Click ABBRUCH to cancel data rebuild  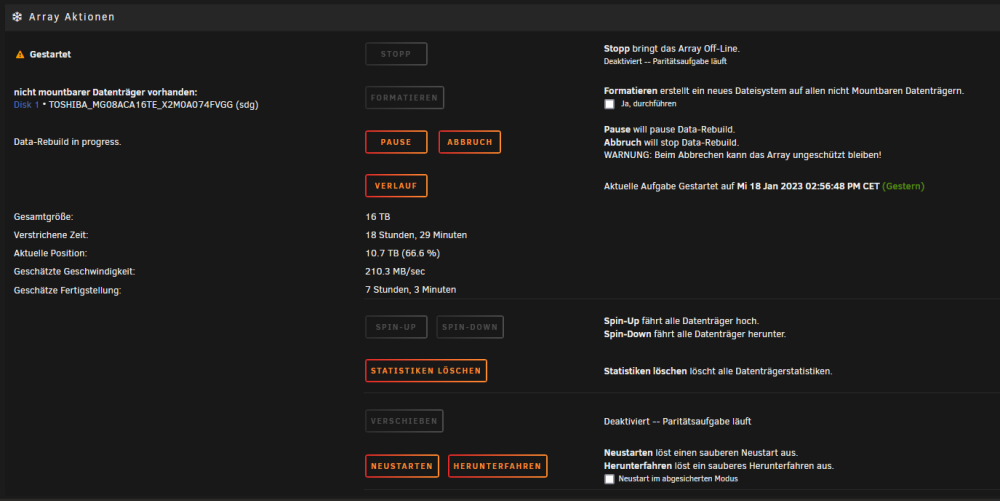(469, 142)
